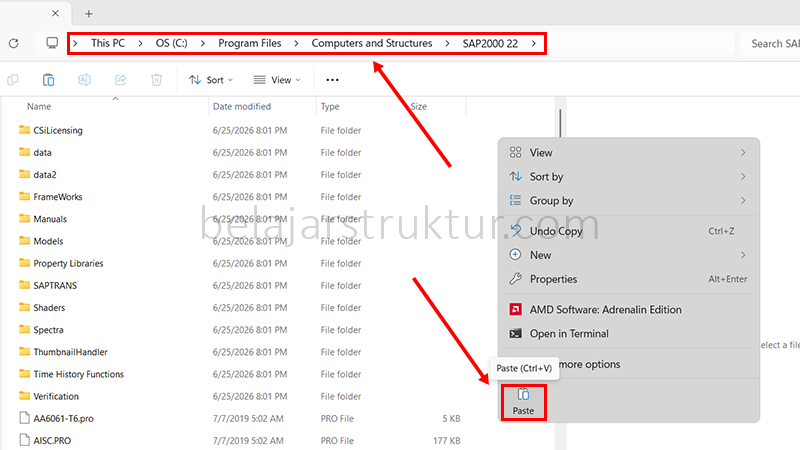800x450 pixels.
Task: Expand chevron after OS (C:) breadcrumb
Action: click(x=203, y=43)
